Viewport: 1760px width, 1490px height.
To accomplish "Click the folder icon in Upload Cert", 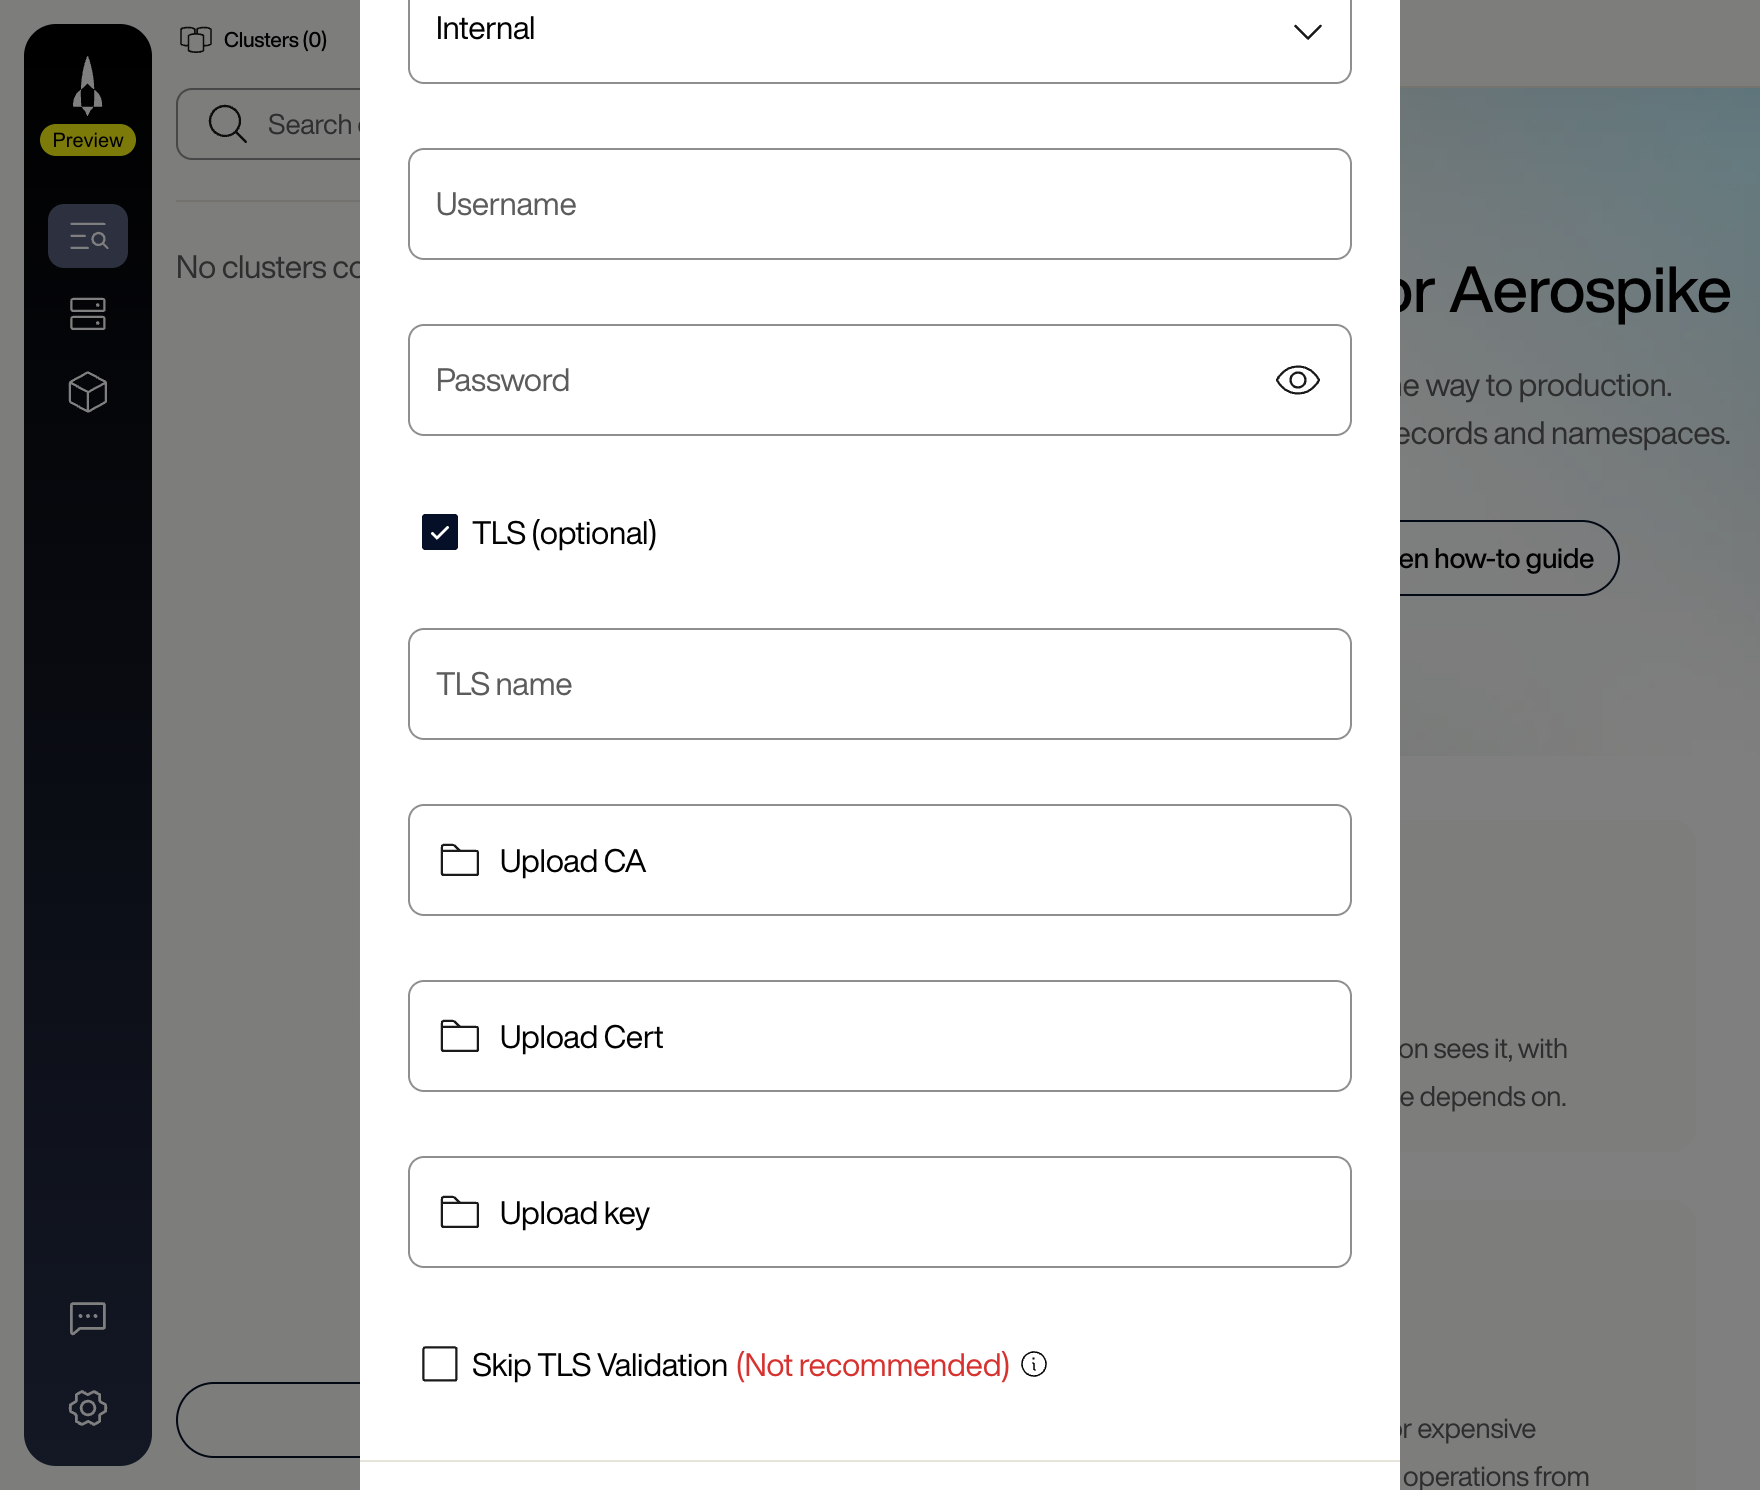I will click(x=460, y=1036).
